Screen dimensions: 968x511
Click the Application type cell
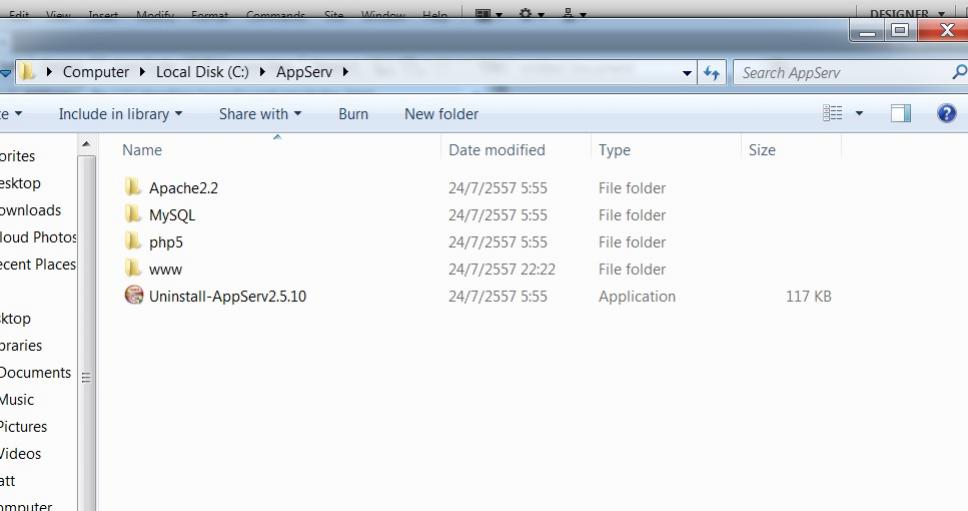pyautogui.click(x=636, y=296)
